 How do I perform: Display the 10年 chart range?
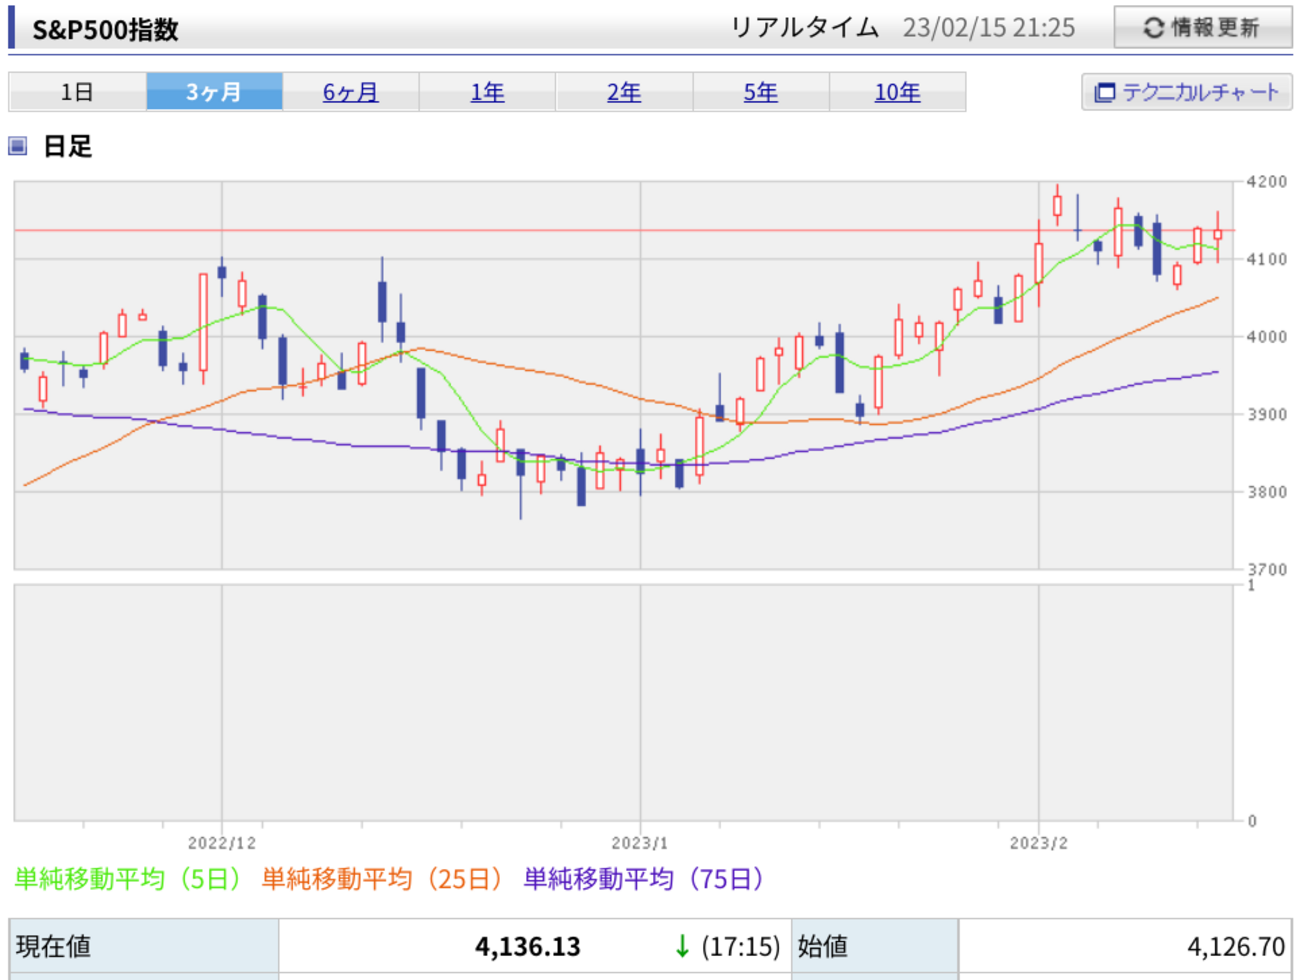897,92
